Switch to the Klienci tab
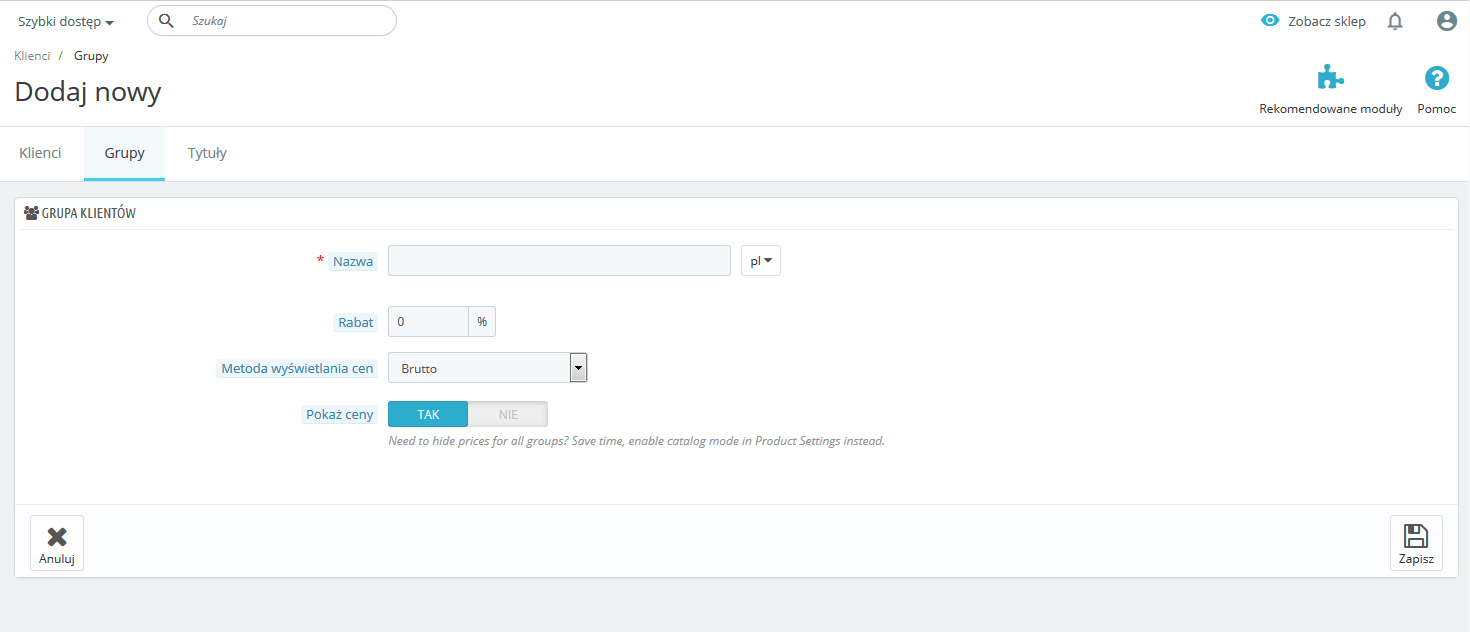Viewport: 1470px width, 632px height. tap(41, 153)
